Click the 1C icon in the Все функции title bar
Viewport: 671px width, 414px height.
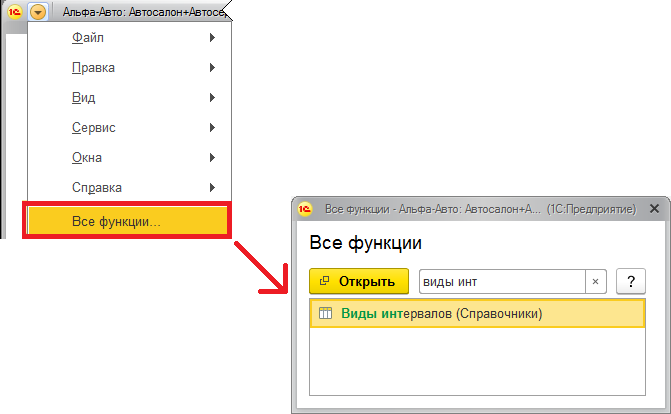tap(305, 209)
